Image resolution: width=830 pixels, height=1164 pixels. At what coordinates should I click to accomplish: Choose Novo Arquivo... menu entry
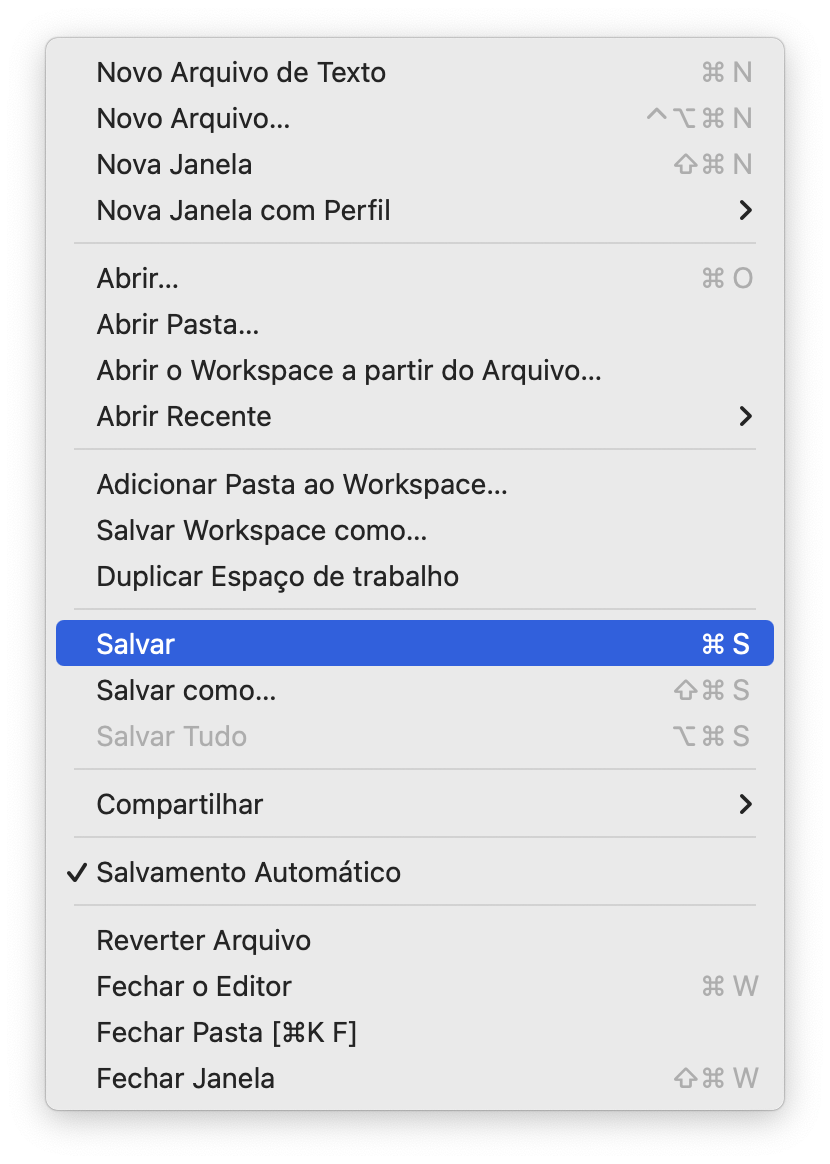click(x=193, y=118)
